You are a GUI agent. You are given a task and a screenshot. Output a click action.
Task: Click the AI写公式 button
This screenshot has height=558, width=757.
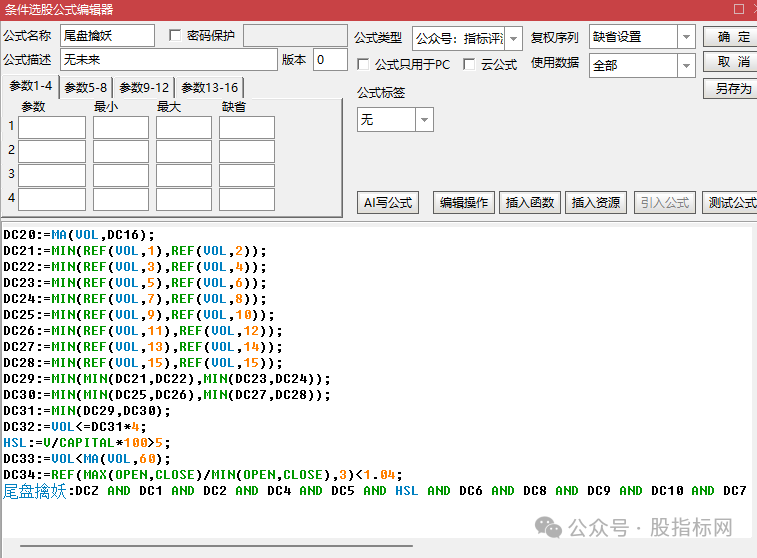tap(388, 202)
